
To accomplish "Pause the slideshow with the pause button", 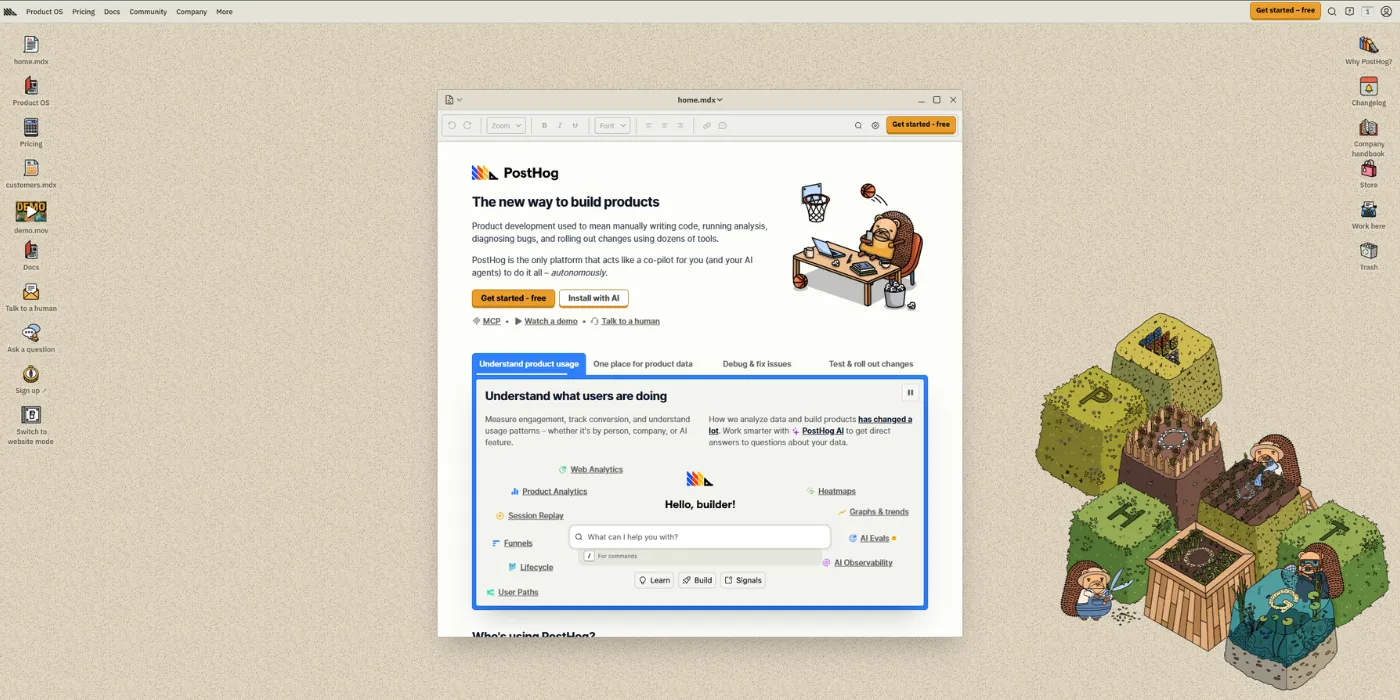I will [910, 393].
